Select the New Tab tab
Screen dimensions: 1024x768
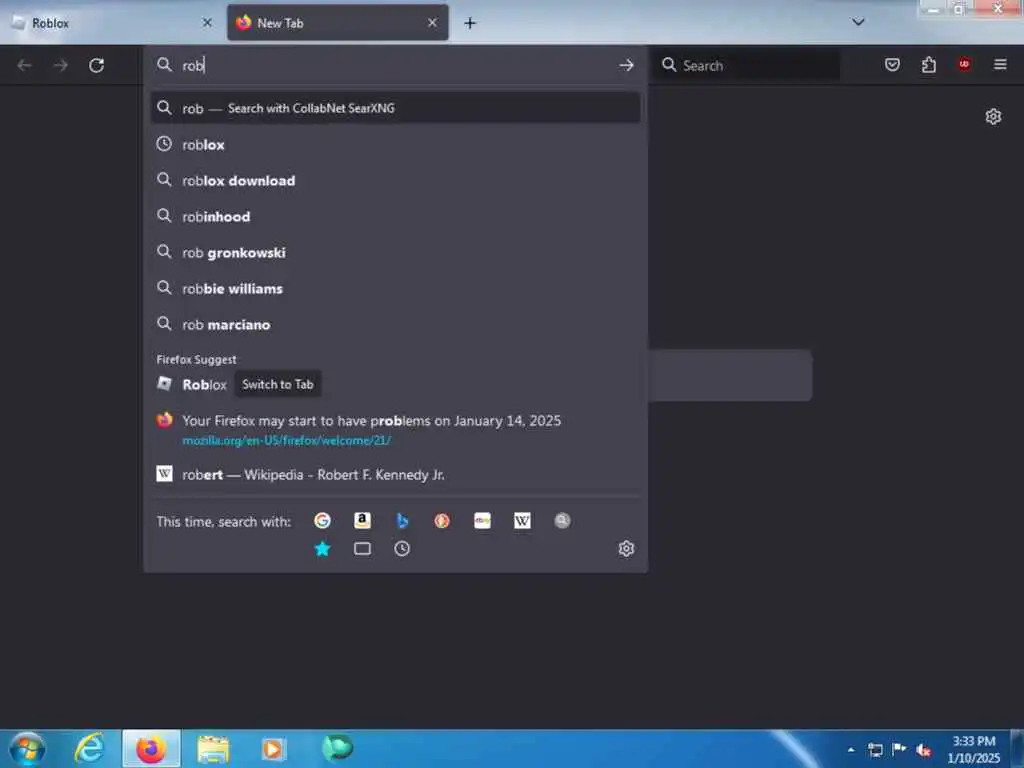click(338, 23)
